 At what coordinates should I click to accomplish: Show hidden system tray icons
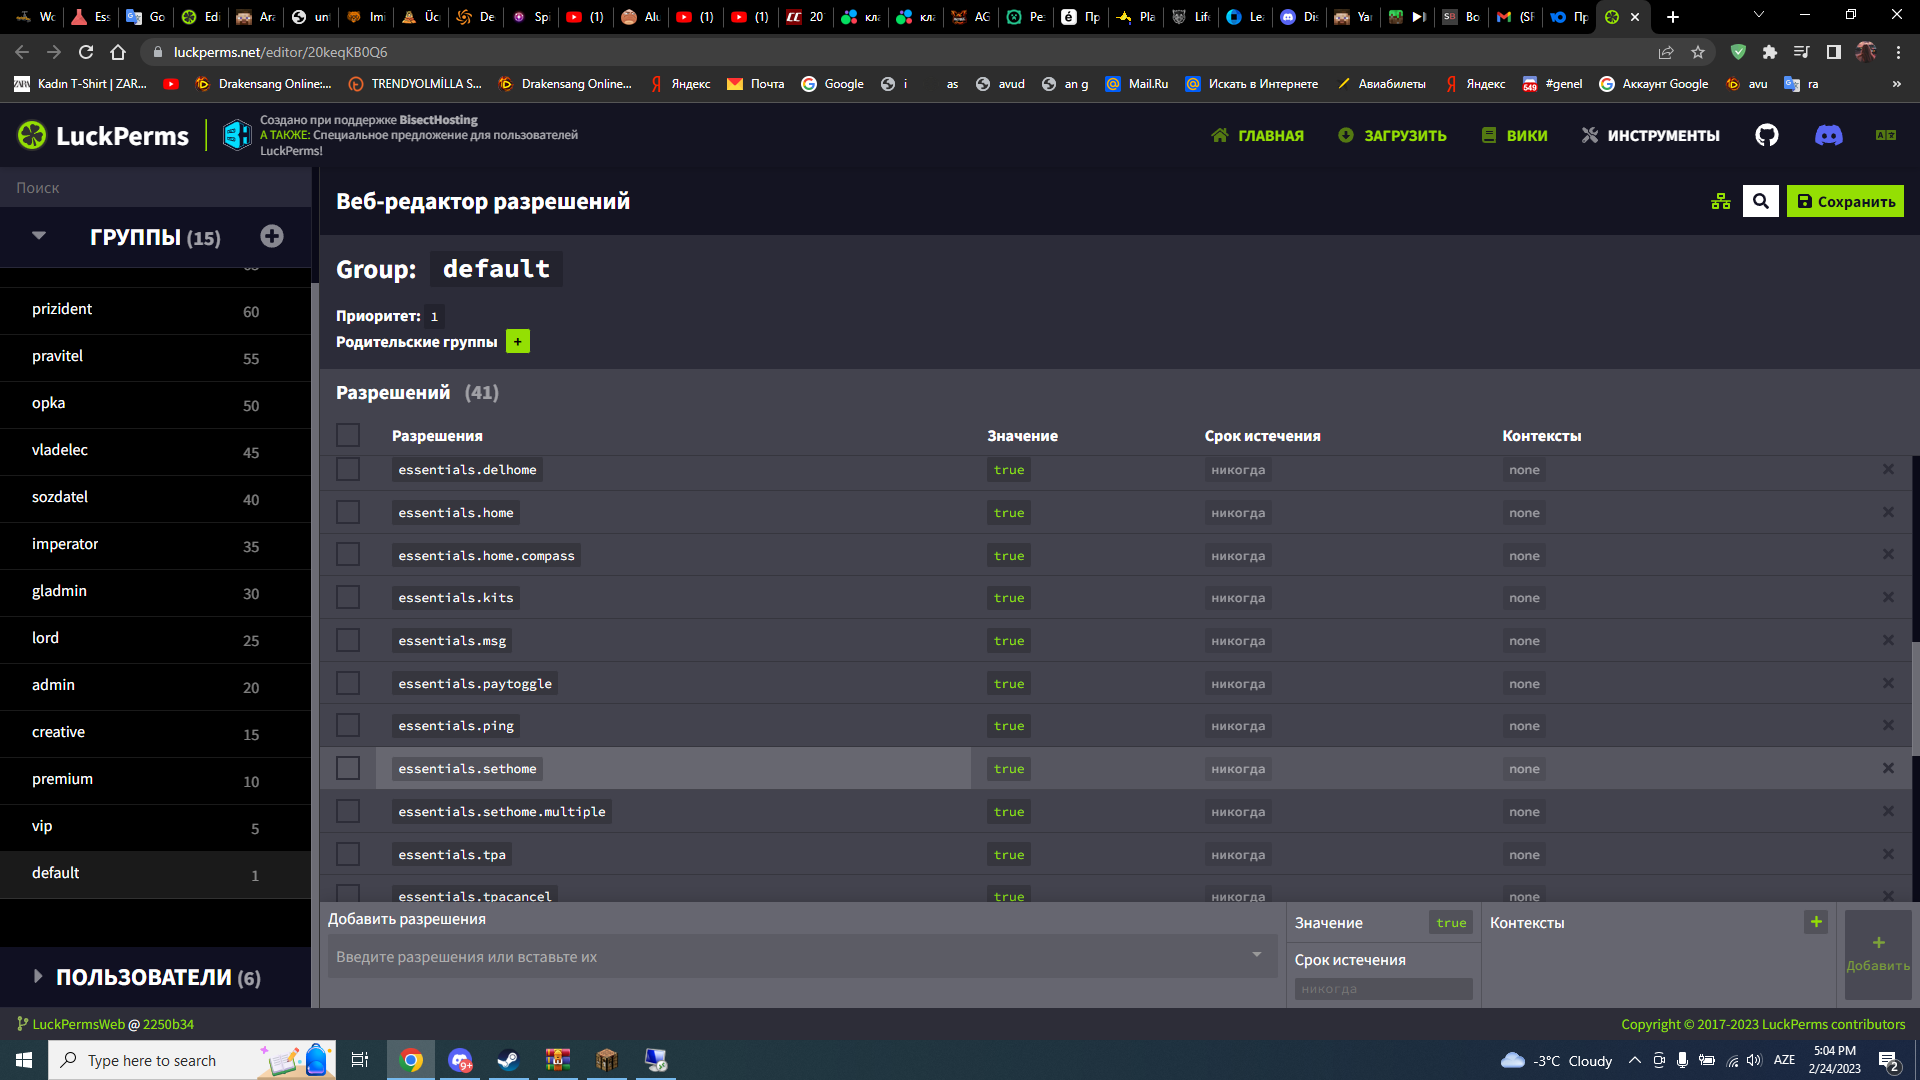coord(1634,1060)
